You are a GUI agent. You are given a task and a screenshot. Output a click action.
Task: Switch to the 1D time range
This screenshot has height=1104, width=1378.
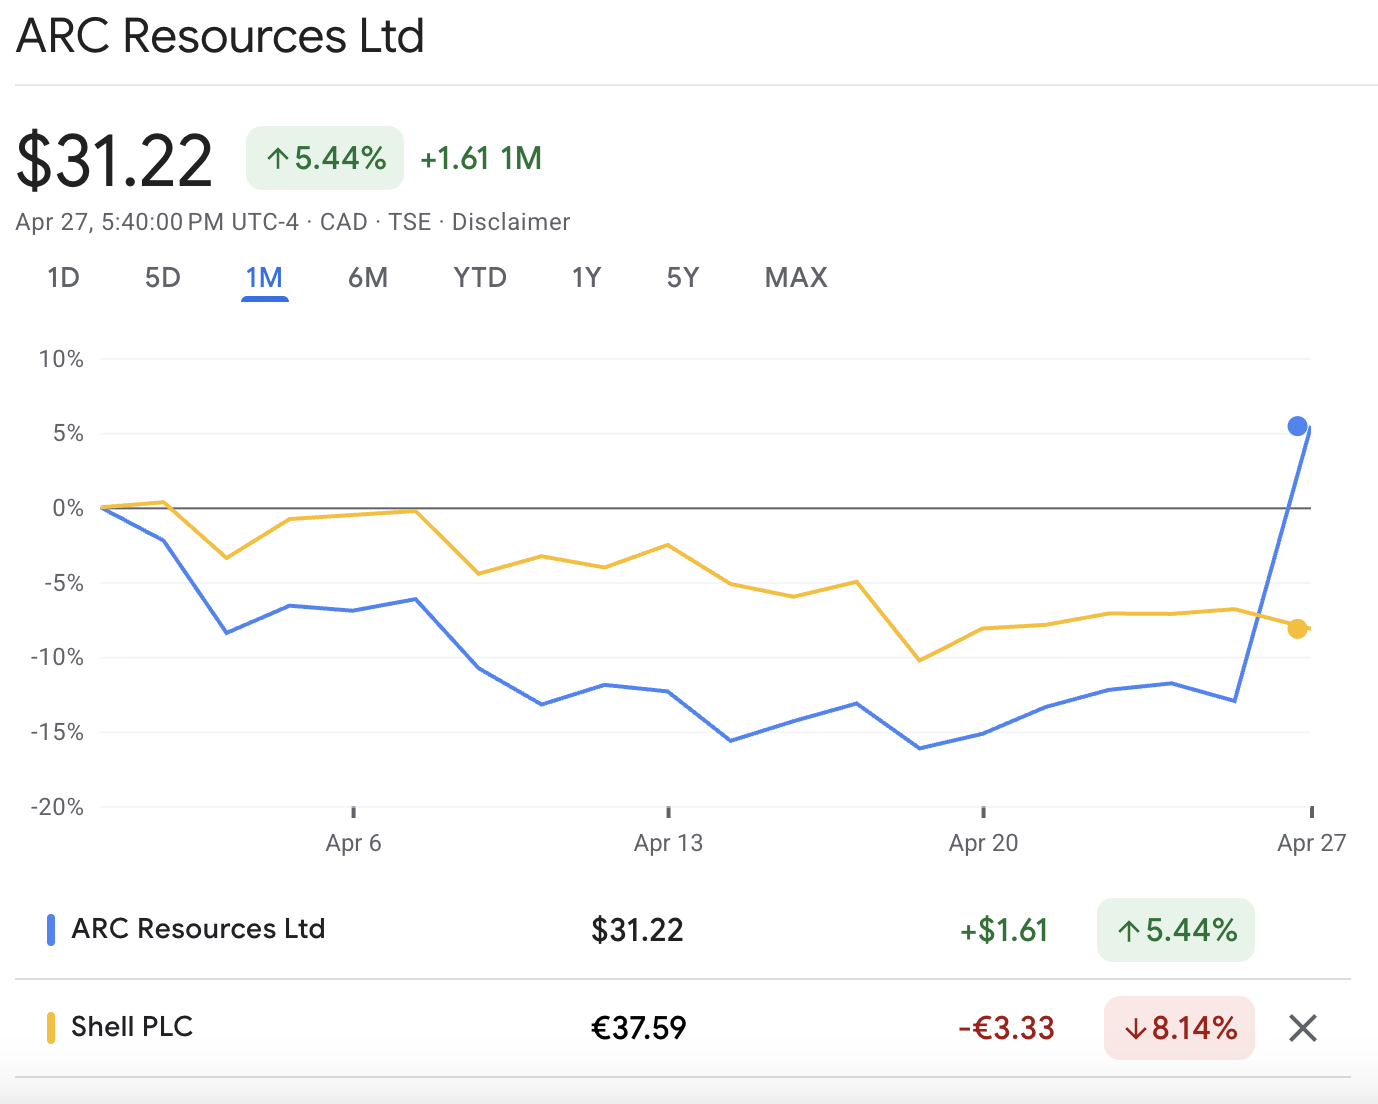pos(63,278)
